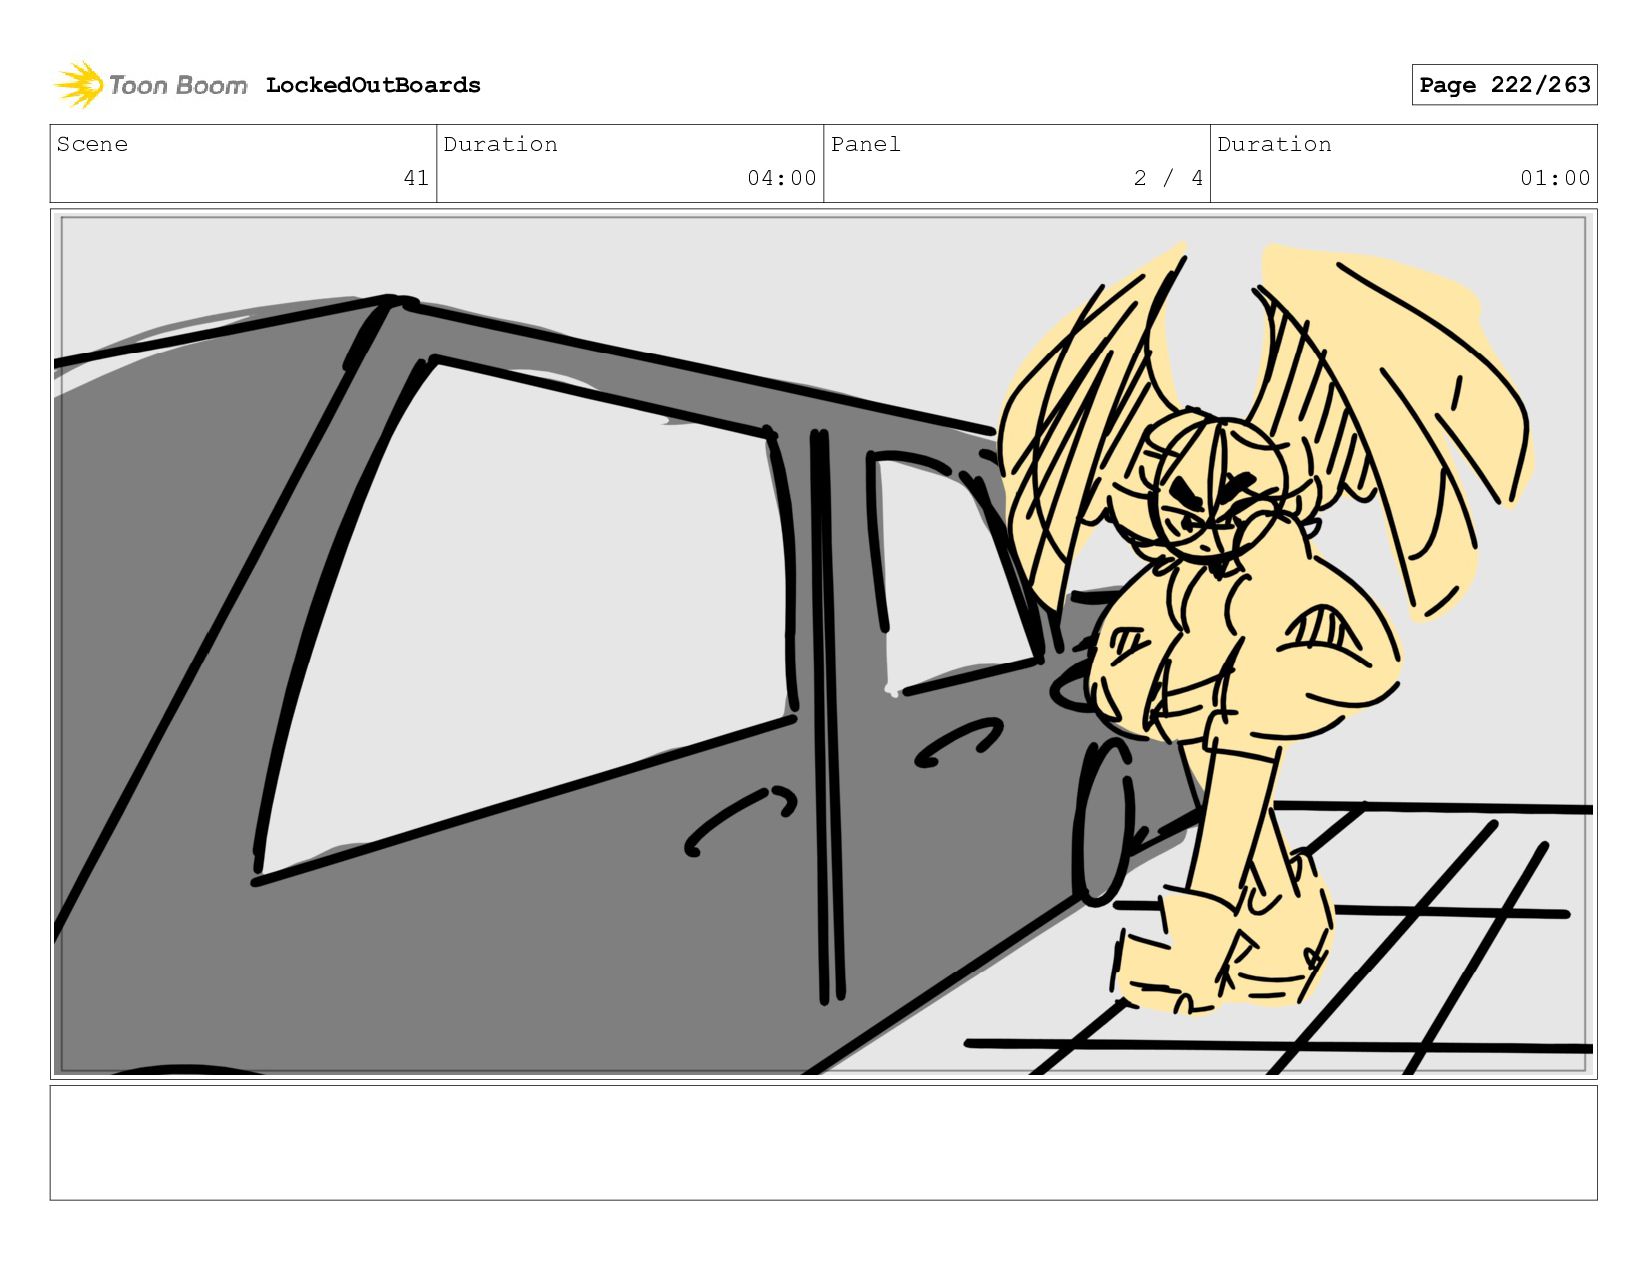Click the scene number 41
Screen dimensions: 1650x1275
[416, 178]
